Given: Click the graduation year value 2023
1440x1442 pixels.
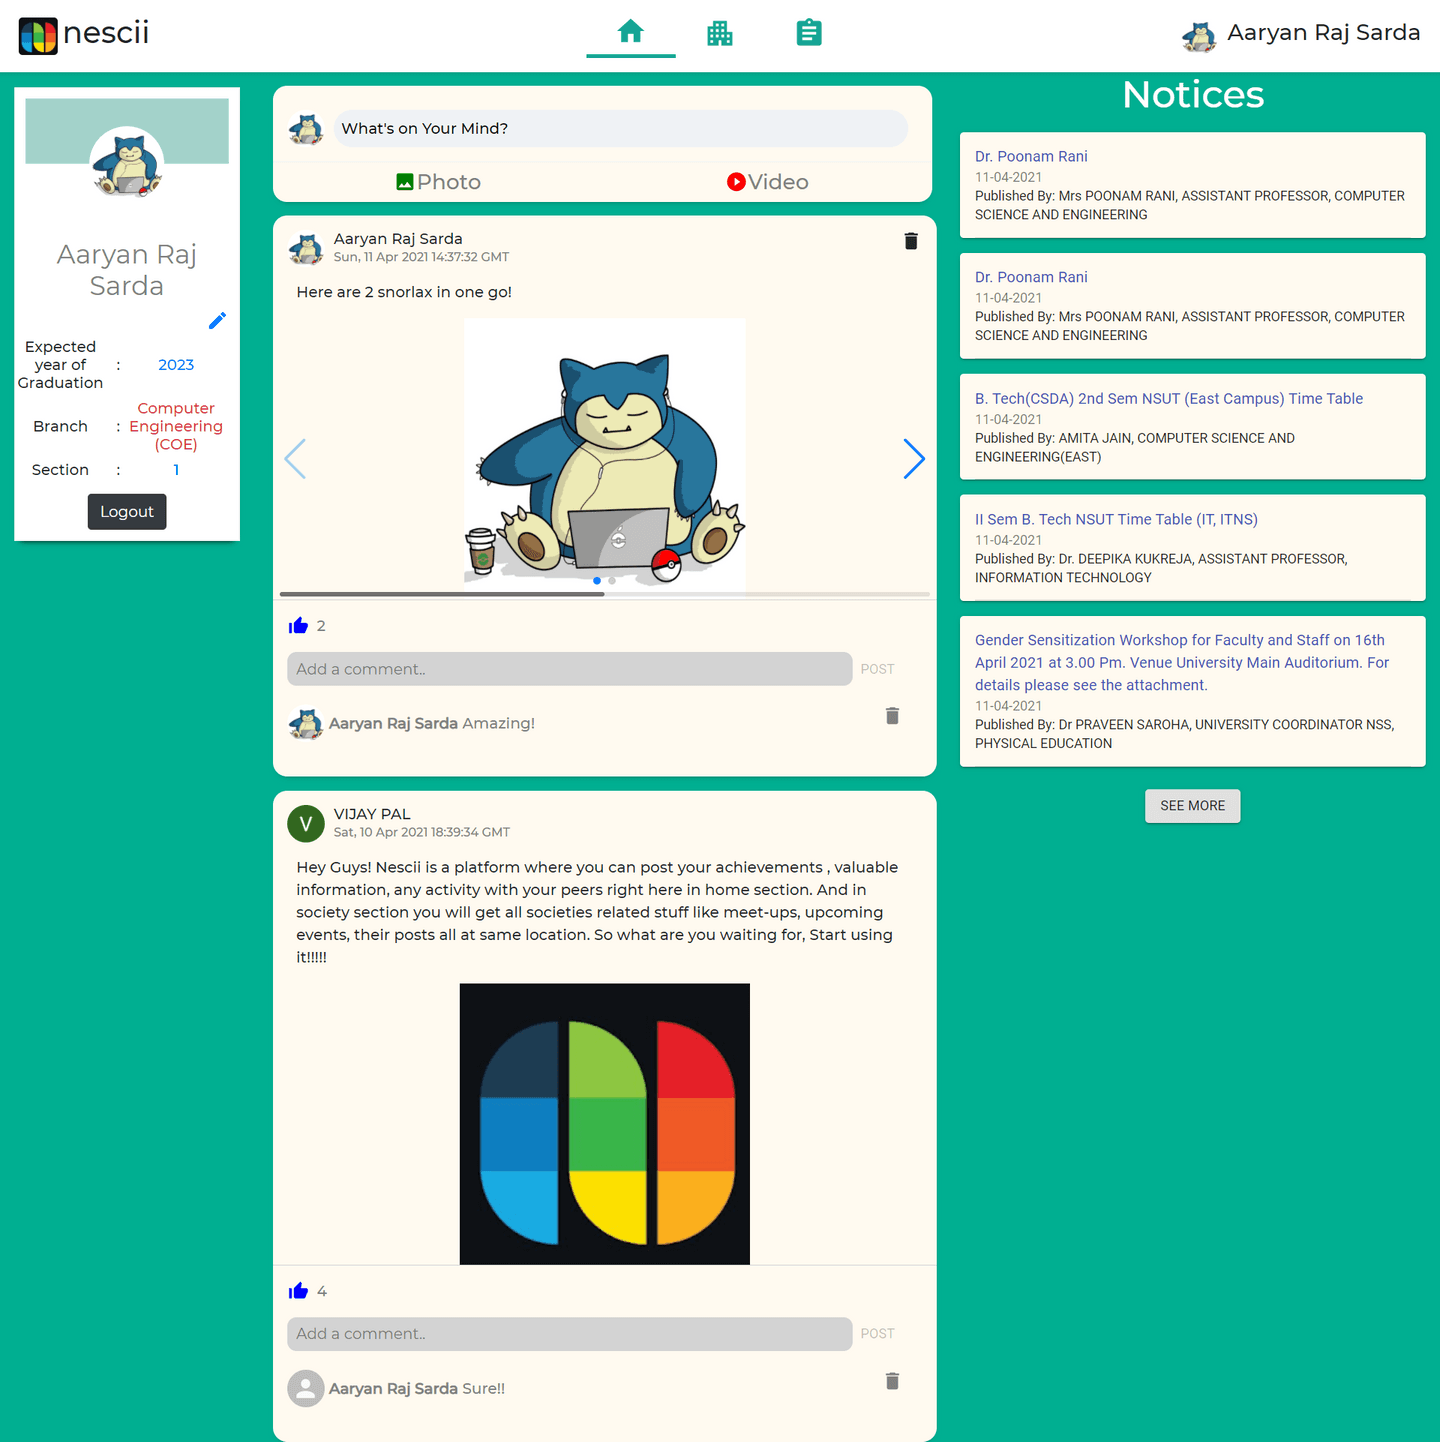Looking at the screenshot, I should tap(176, 365).
